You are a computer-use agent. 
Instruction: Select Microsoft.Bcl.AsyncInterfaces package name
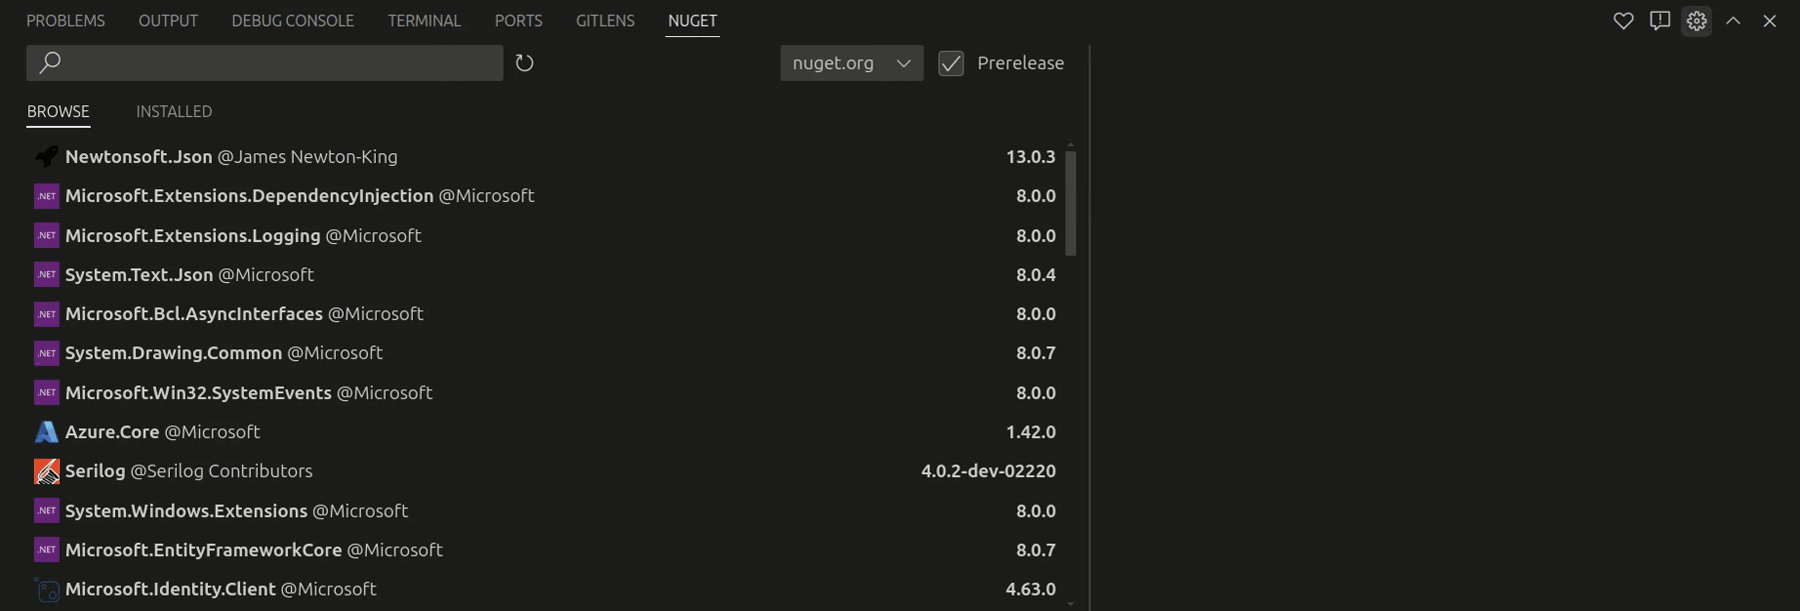(194, 314)
